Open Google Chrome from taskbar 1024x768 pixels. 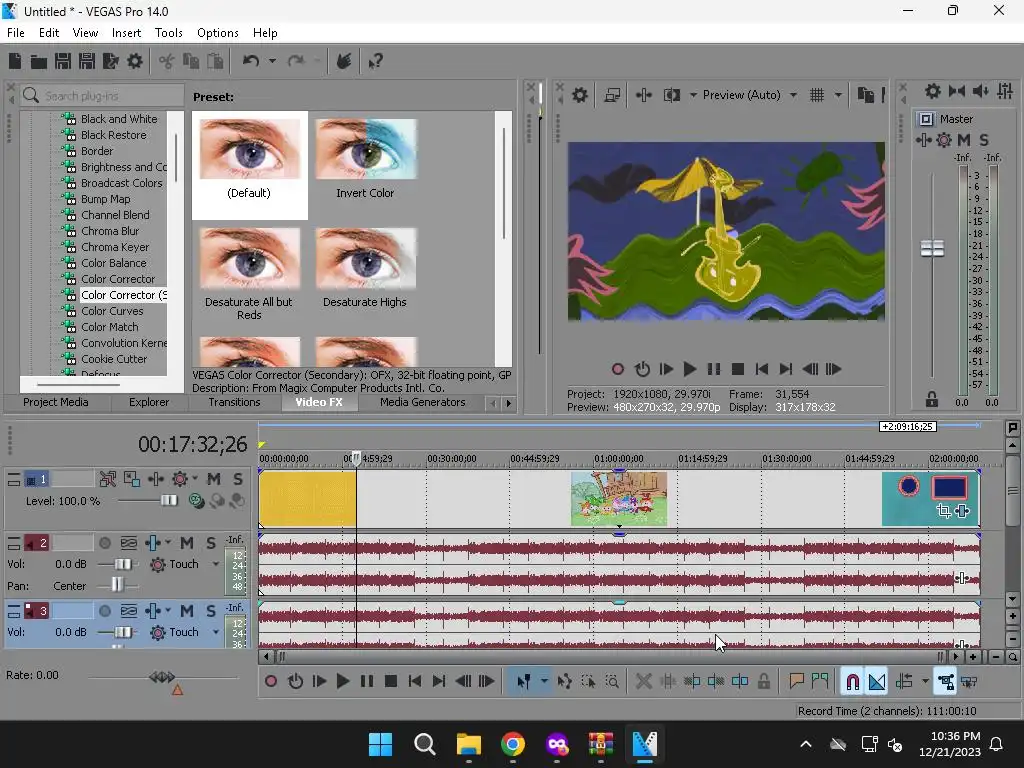[x=513, y=744]
